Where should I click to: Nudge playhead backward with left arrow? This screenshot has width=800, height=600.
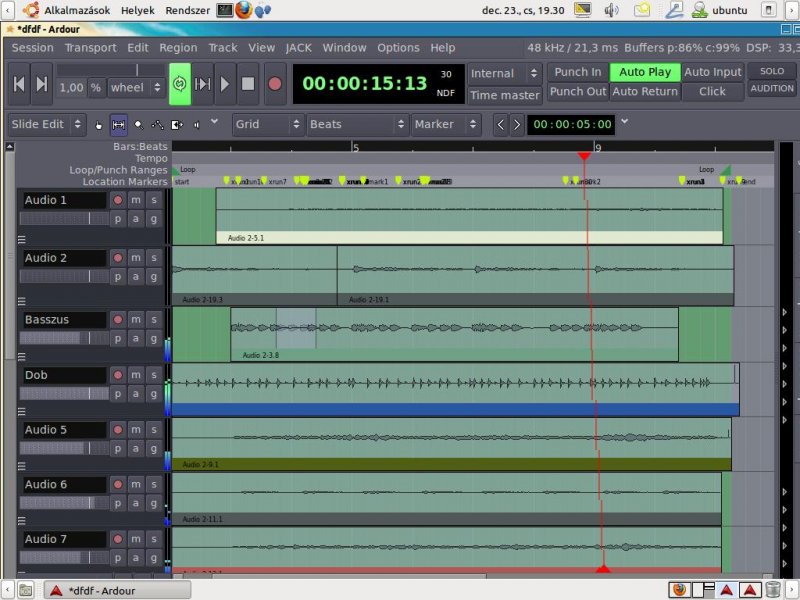[x=501, y=124]
